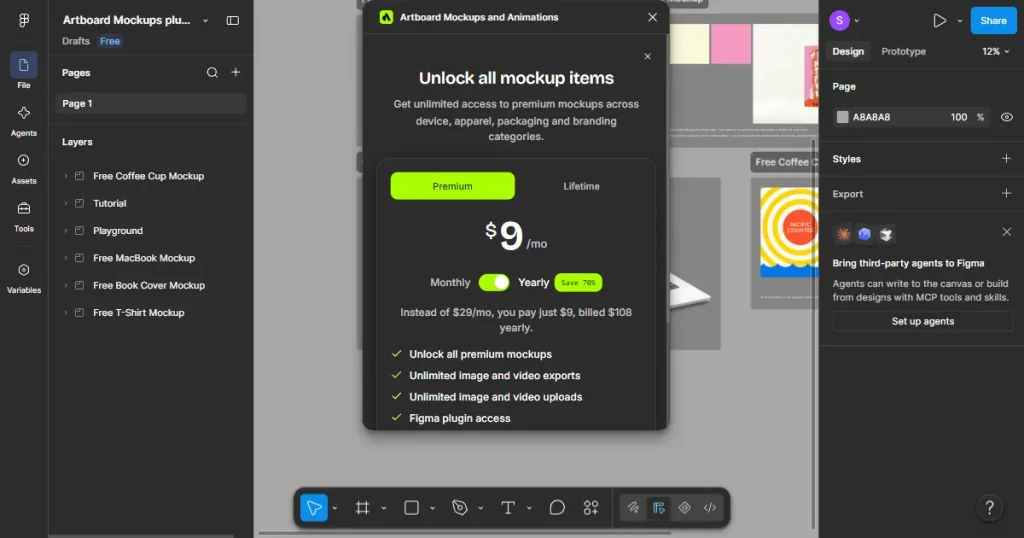Screen dimensions: 1024x538
Task: Expand the Free T-Shirt Mockup layer
Action: coord(65,313)
